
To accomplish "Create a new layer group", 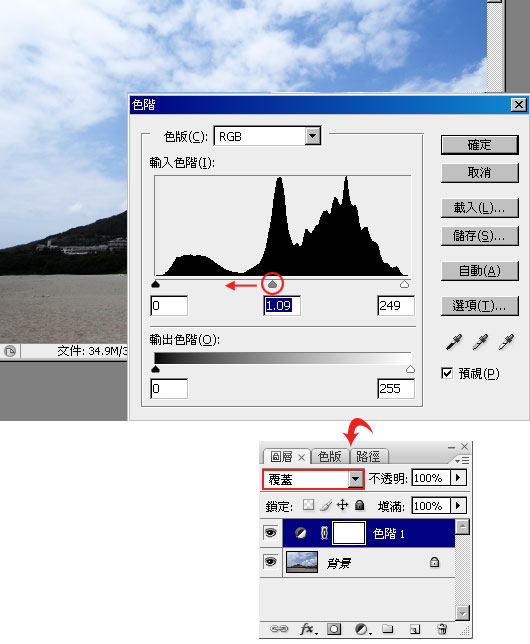I will click(x=387, y=629).
